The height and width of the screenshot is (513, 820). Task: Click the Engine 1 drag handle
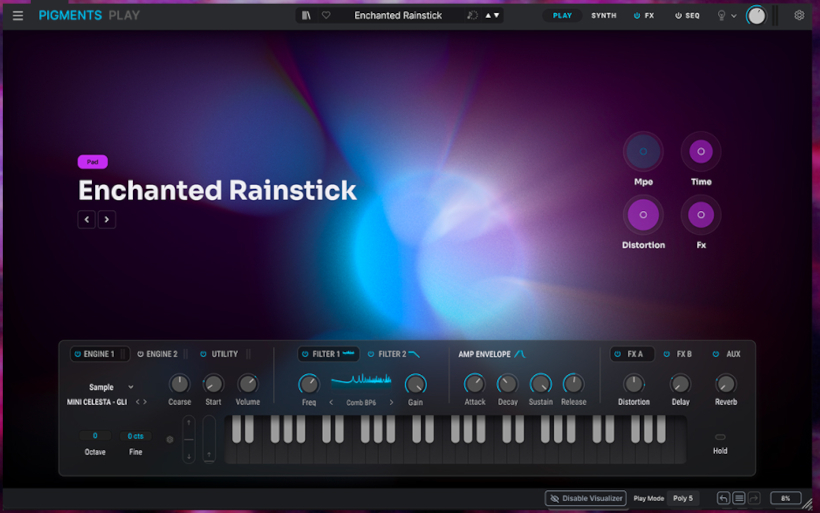[123, 354]
